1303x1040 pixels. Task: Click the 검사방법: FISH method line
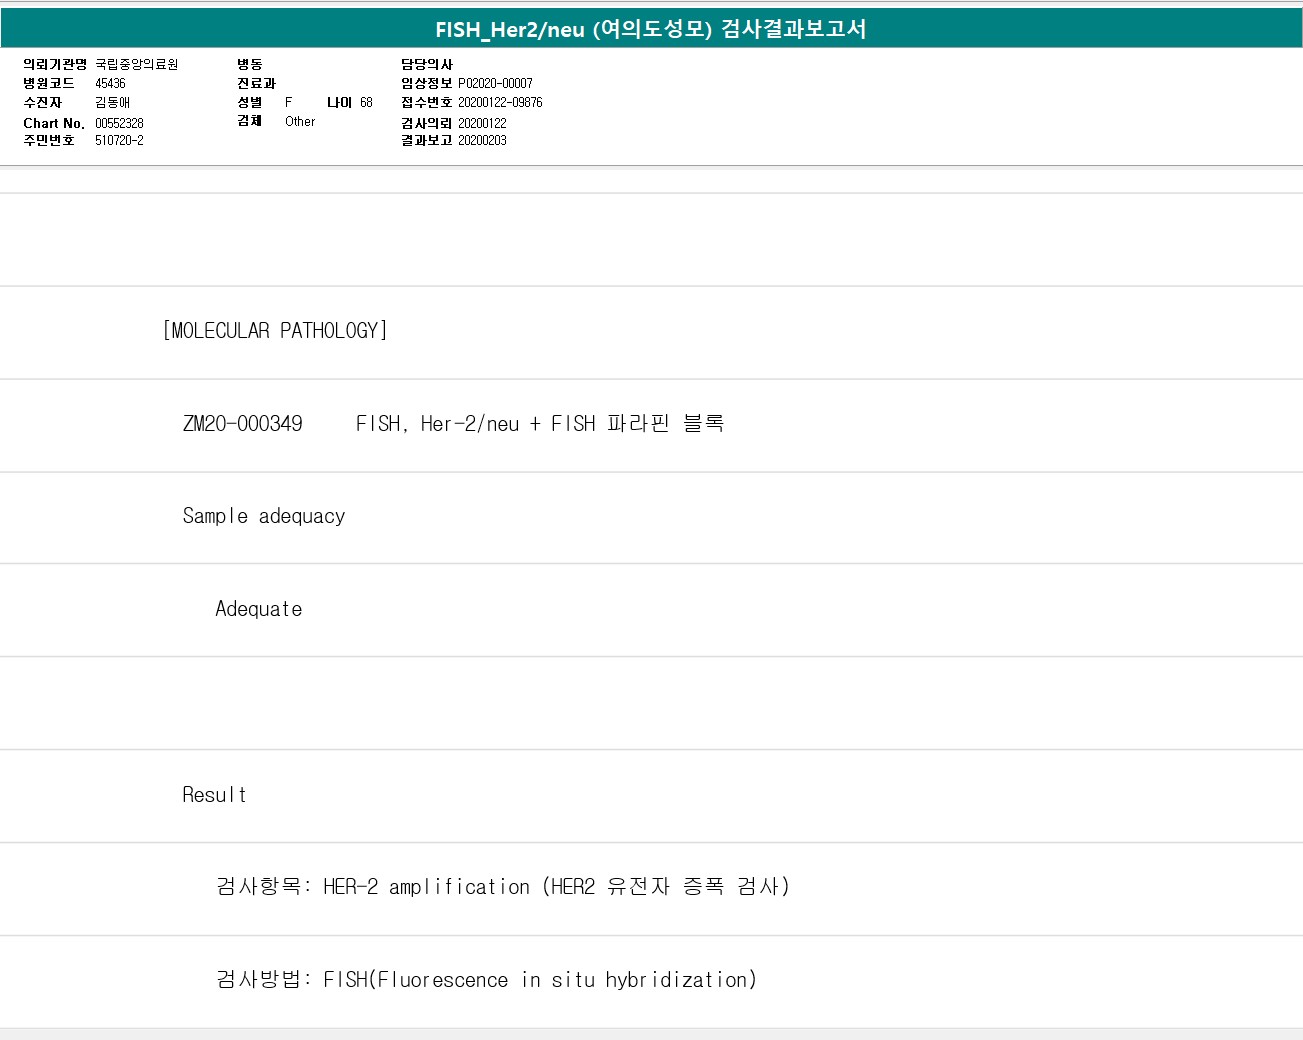(x=651, y=981)
